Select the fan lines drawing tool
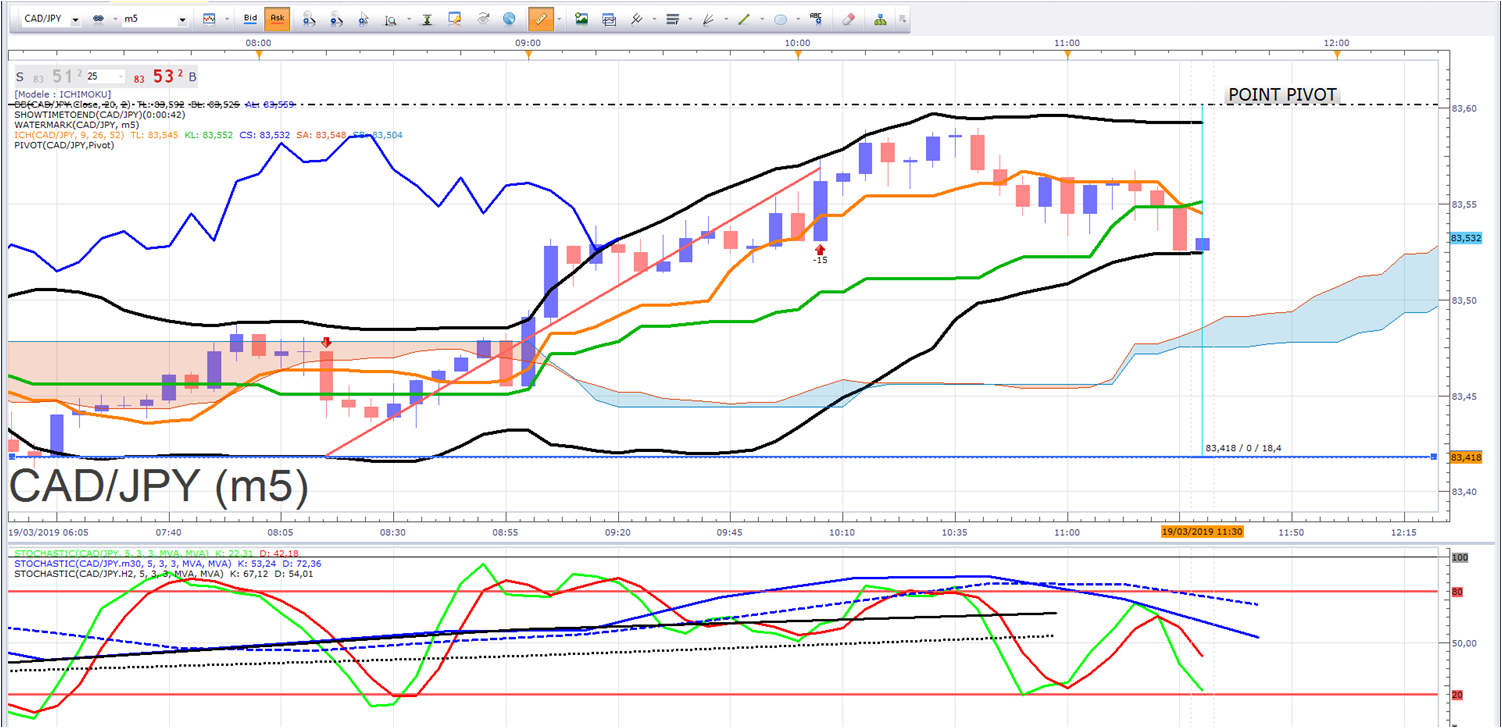Screen dimensions: 1502x728 [708, 19]
